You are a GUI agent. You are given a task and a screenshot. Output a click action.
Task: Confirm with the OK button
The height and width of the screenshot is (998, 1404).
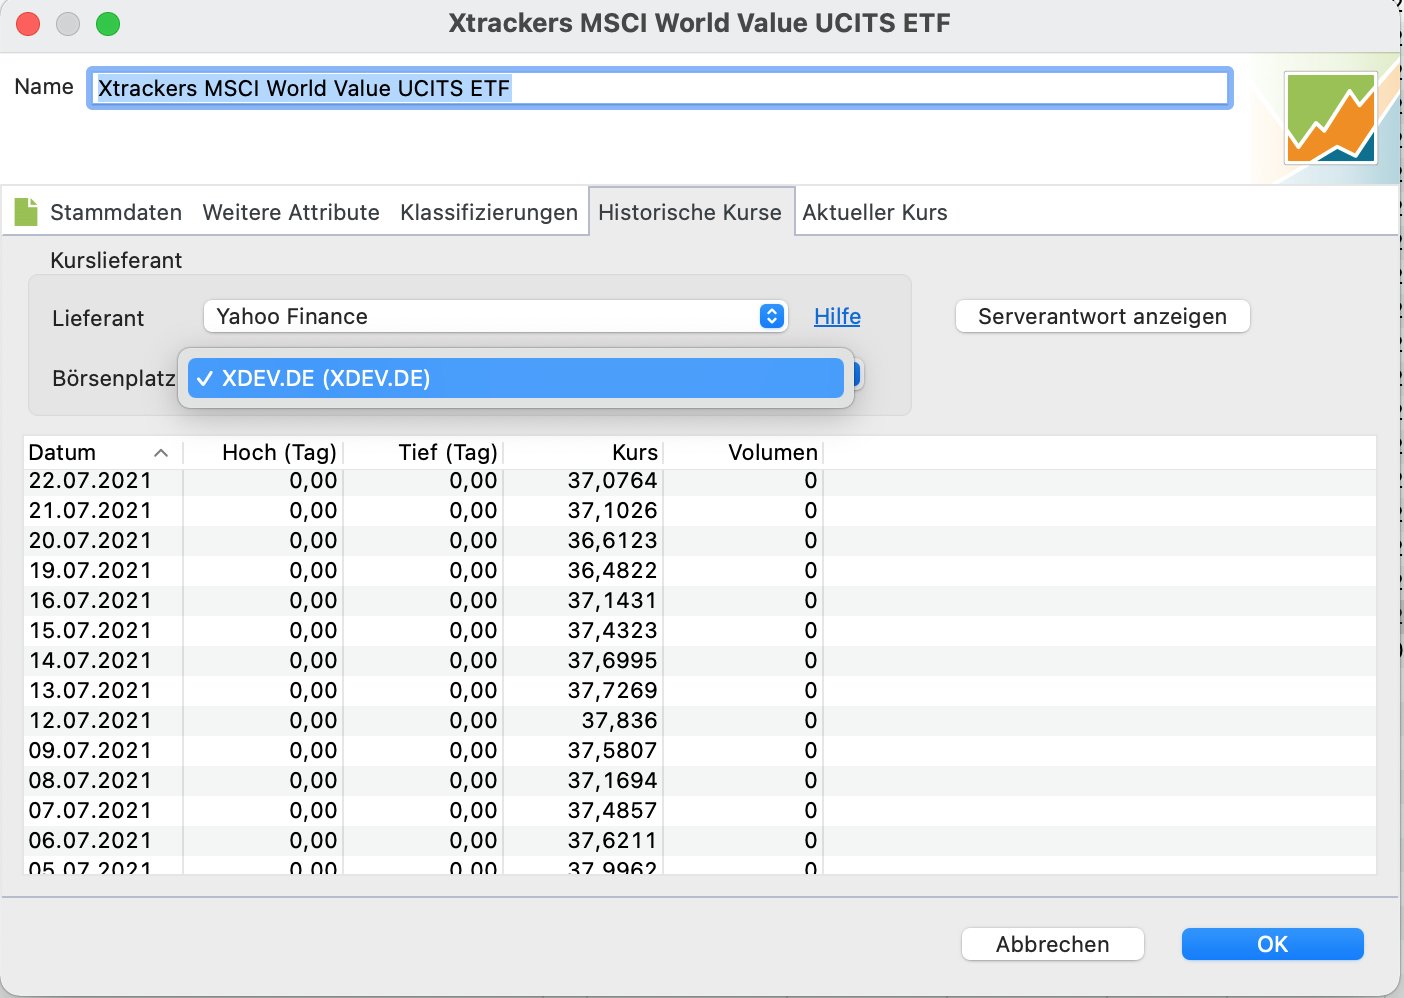(x=1273, y=944)
